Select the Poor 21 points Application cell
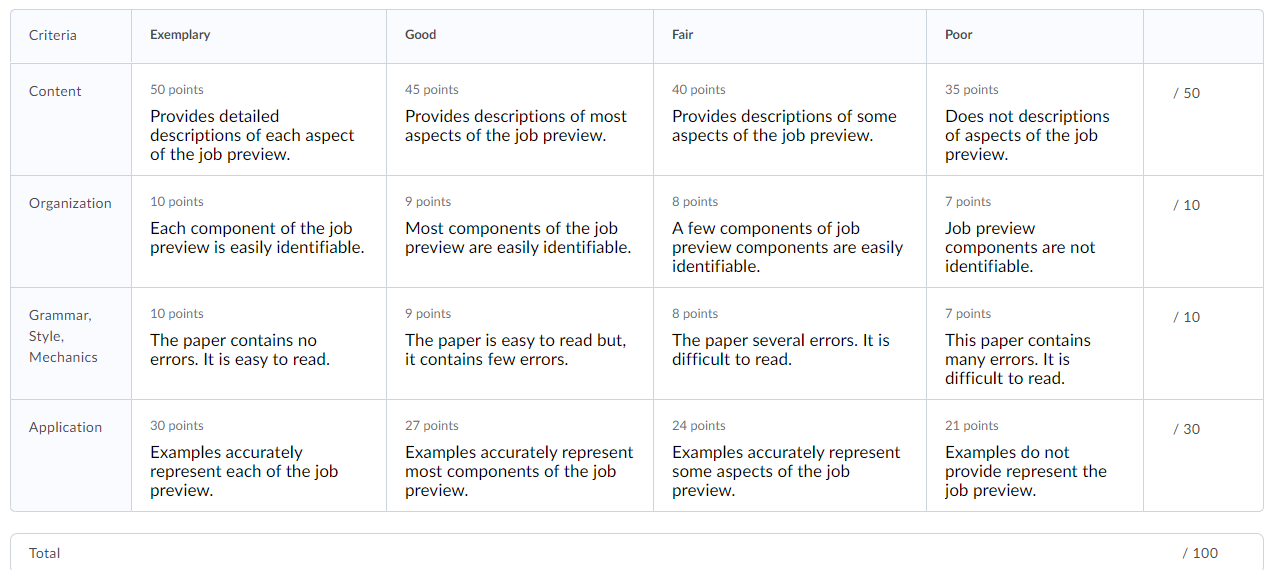Screen dimensions: 1283x570 point(1035,456)
